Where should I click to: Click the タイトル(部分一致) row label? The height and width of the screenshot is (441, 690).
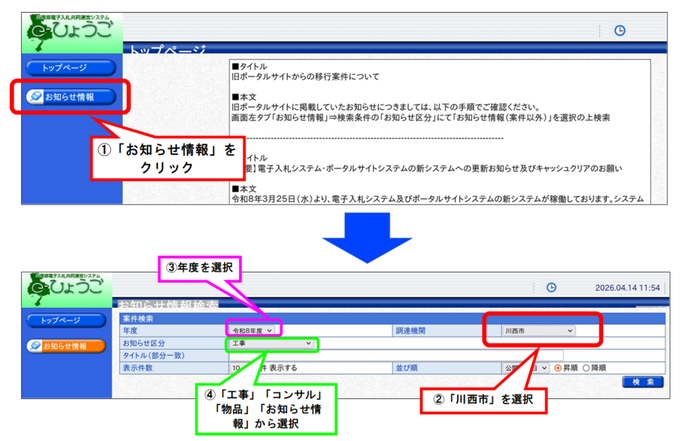[153, 356]
